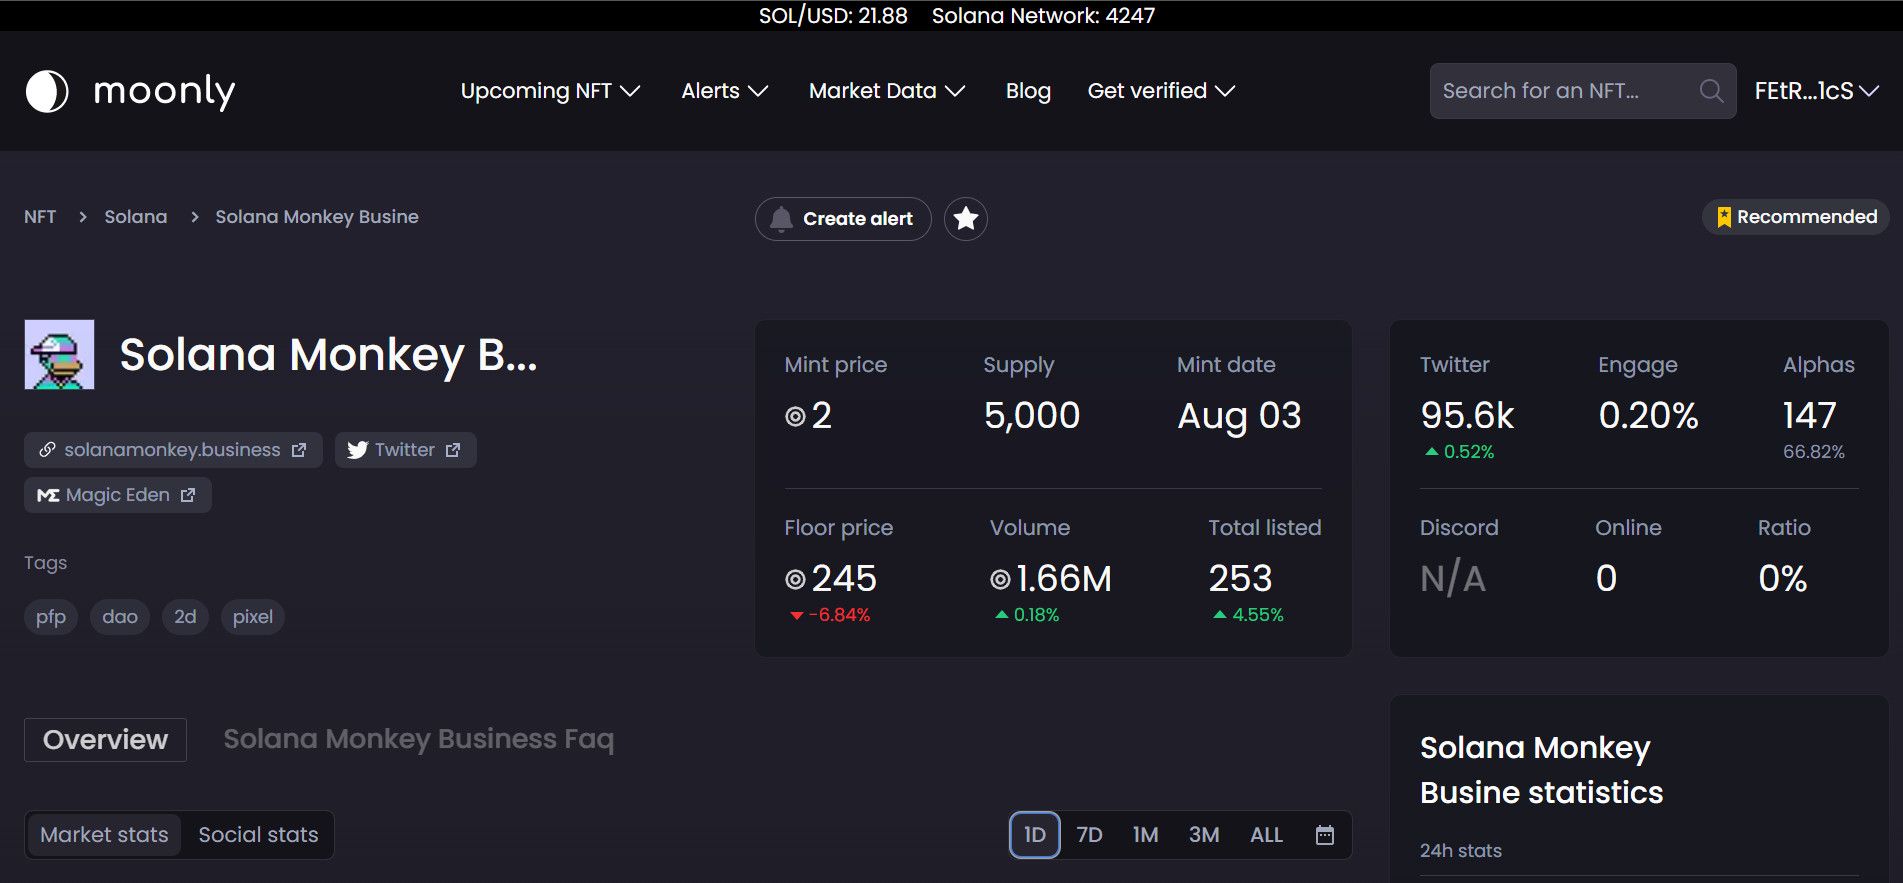Image resolution: width=1903 pixels, height=883 pixels.
Task: Select the ALL time range
Action: pyautogui.click(x=1266, y=835)
